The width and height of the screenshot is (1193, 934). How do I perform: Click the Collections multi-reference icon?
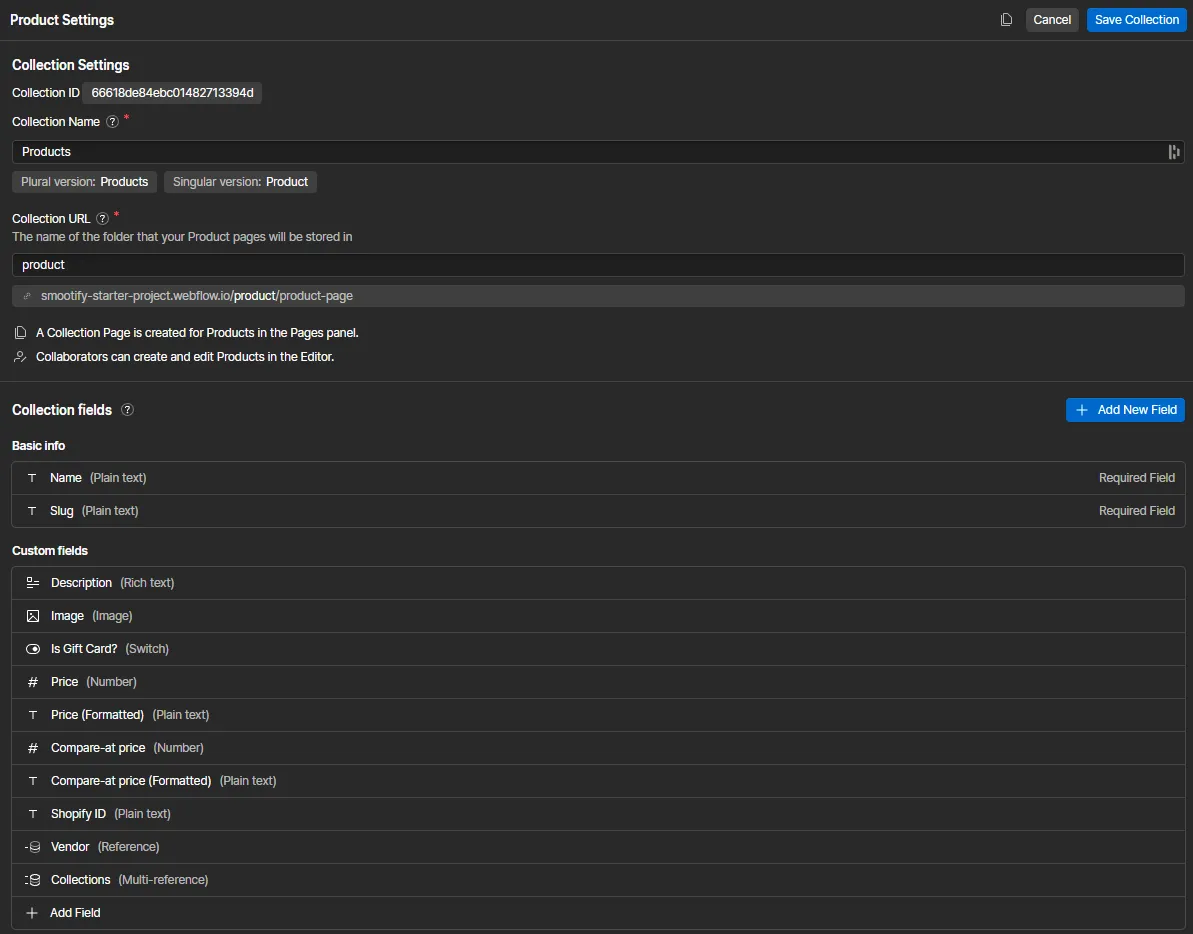pos(33,880)
